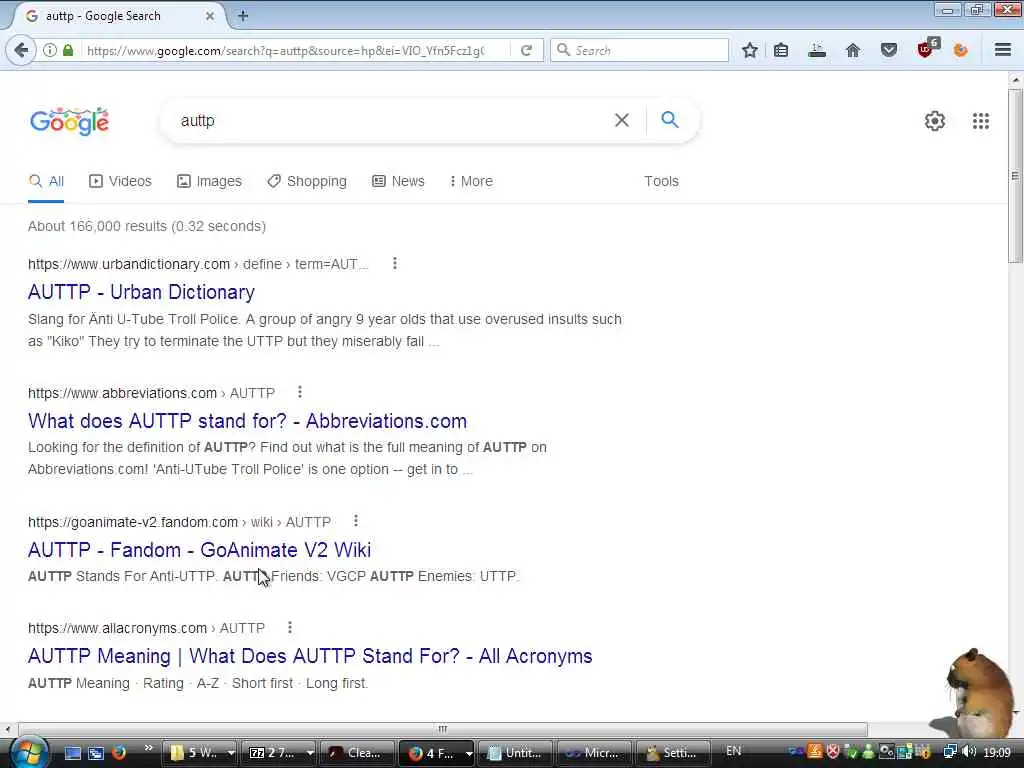Close the auttp Google Search tab
The width and height of the screenshot is (1024, 768).
coord(210,16)
